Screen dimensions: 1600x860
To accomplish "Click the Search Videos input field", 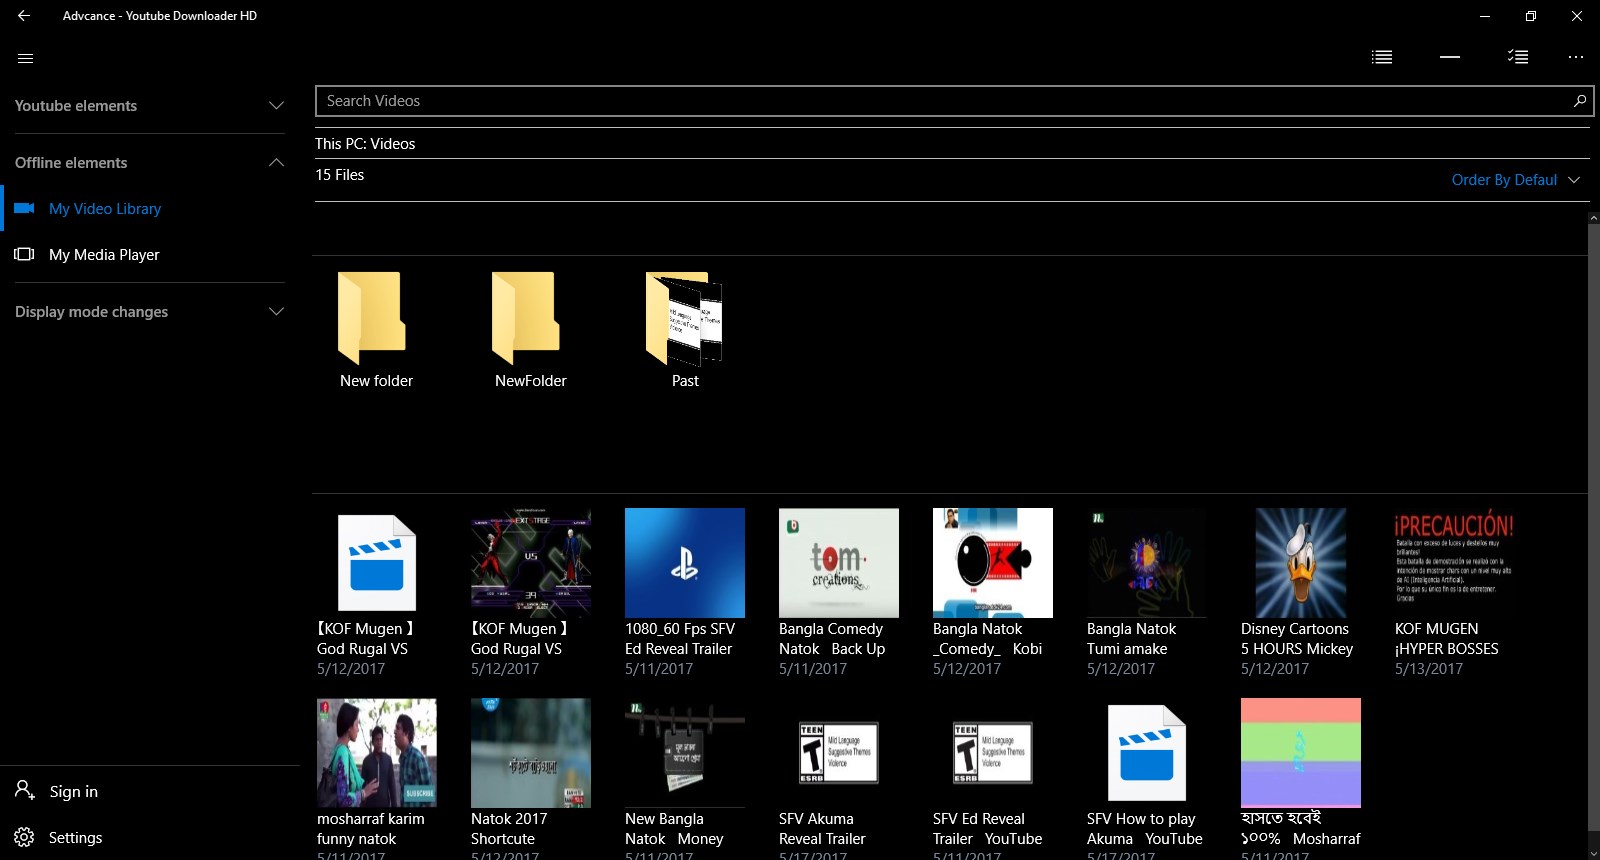I will point(953,101).
